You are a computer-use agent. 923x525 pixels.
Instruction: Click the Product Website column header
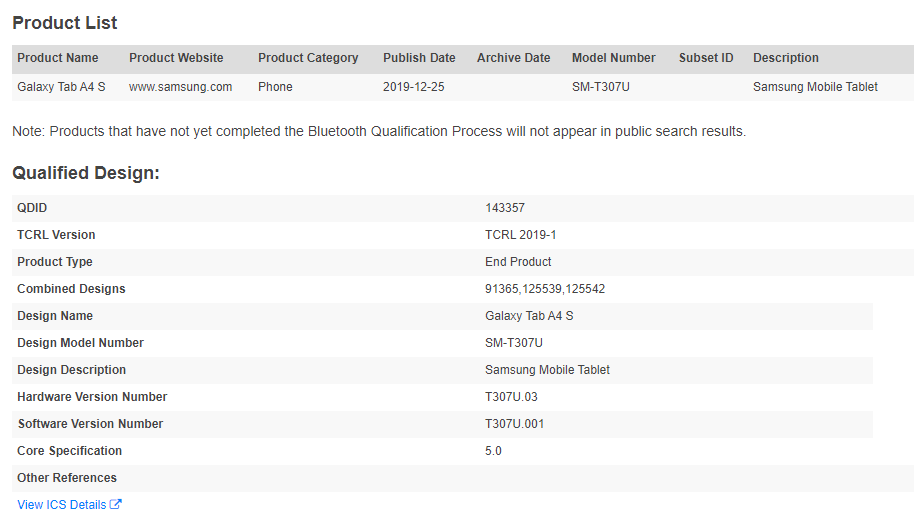[x=176, y=58]
